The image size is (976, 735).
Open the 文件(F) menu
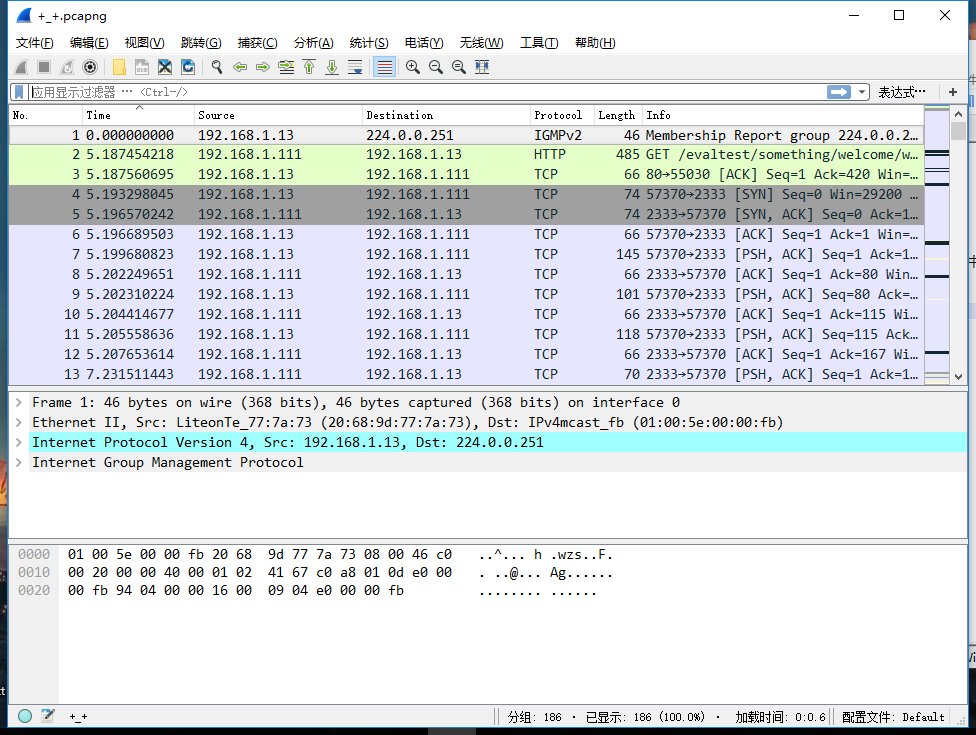pyautogui.click(x=34, y=43)
